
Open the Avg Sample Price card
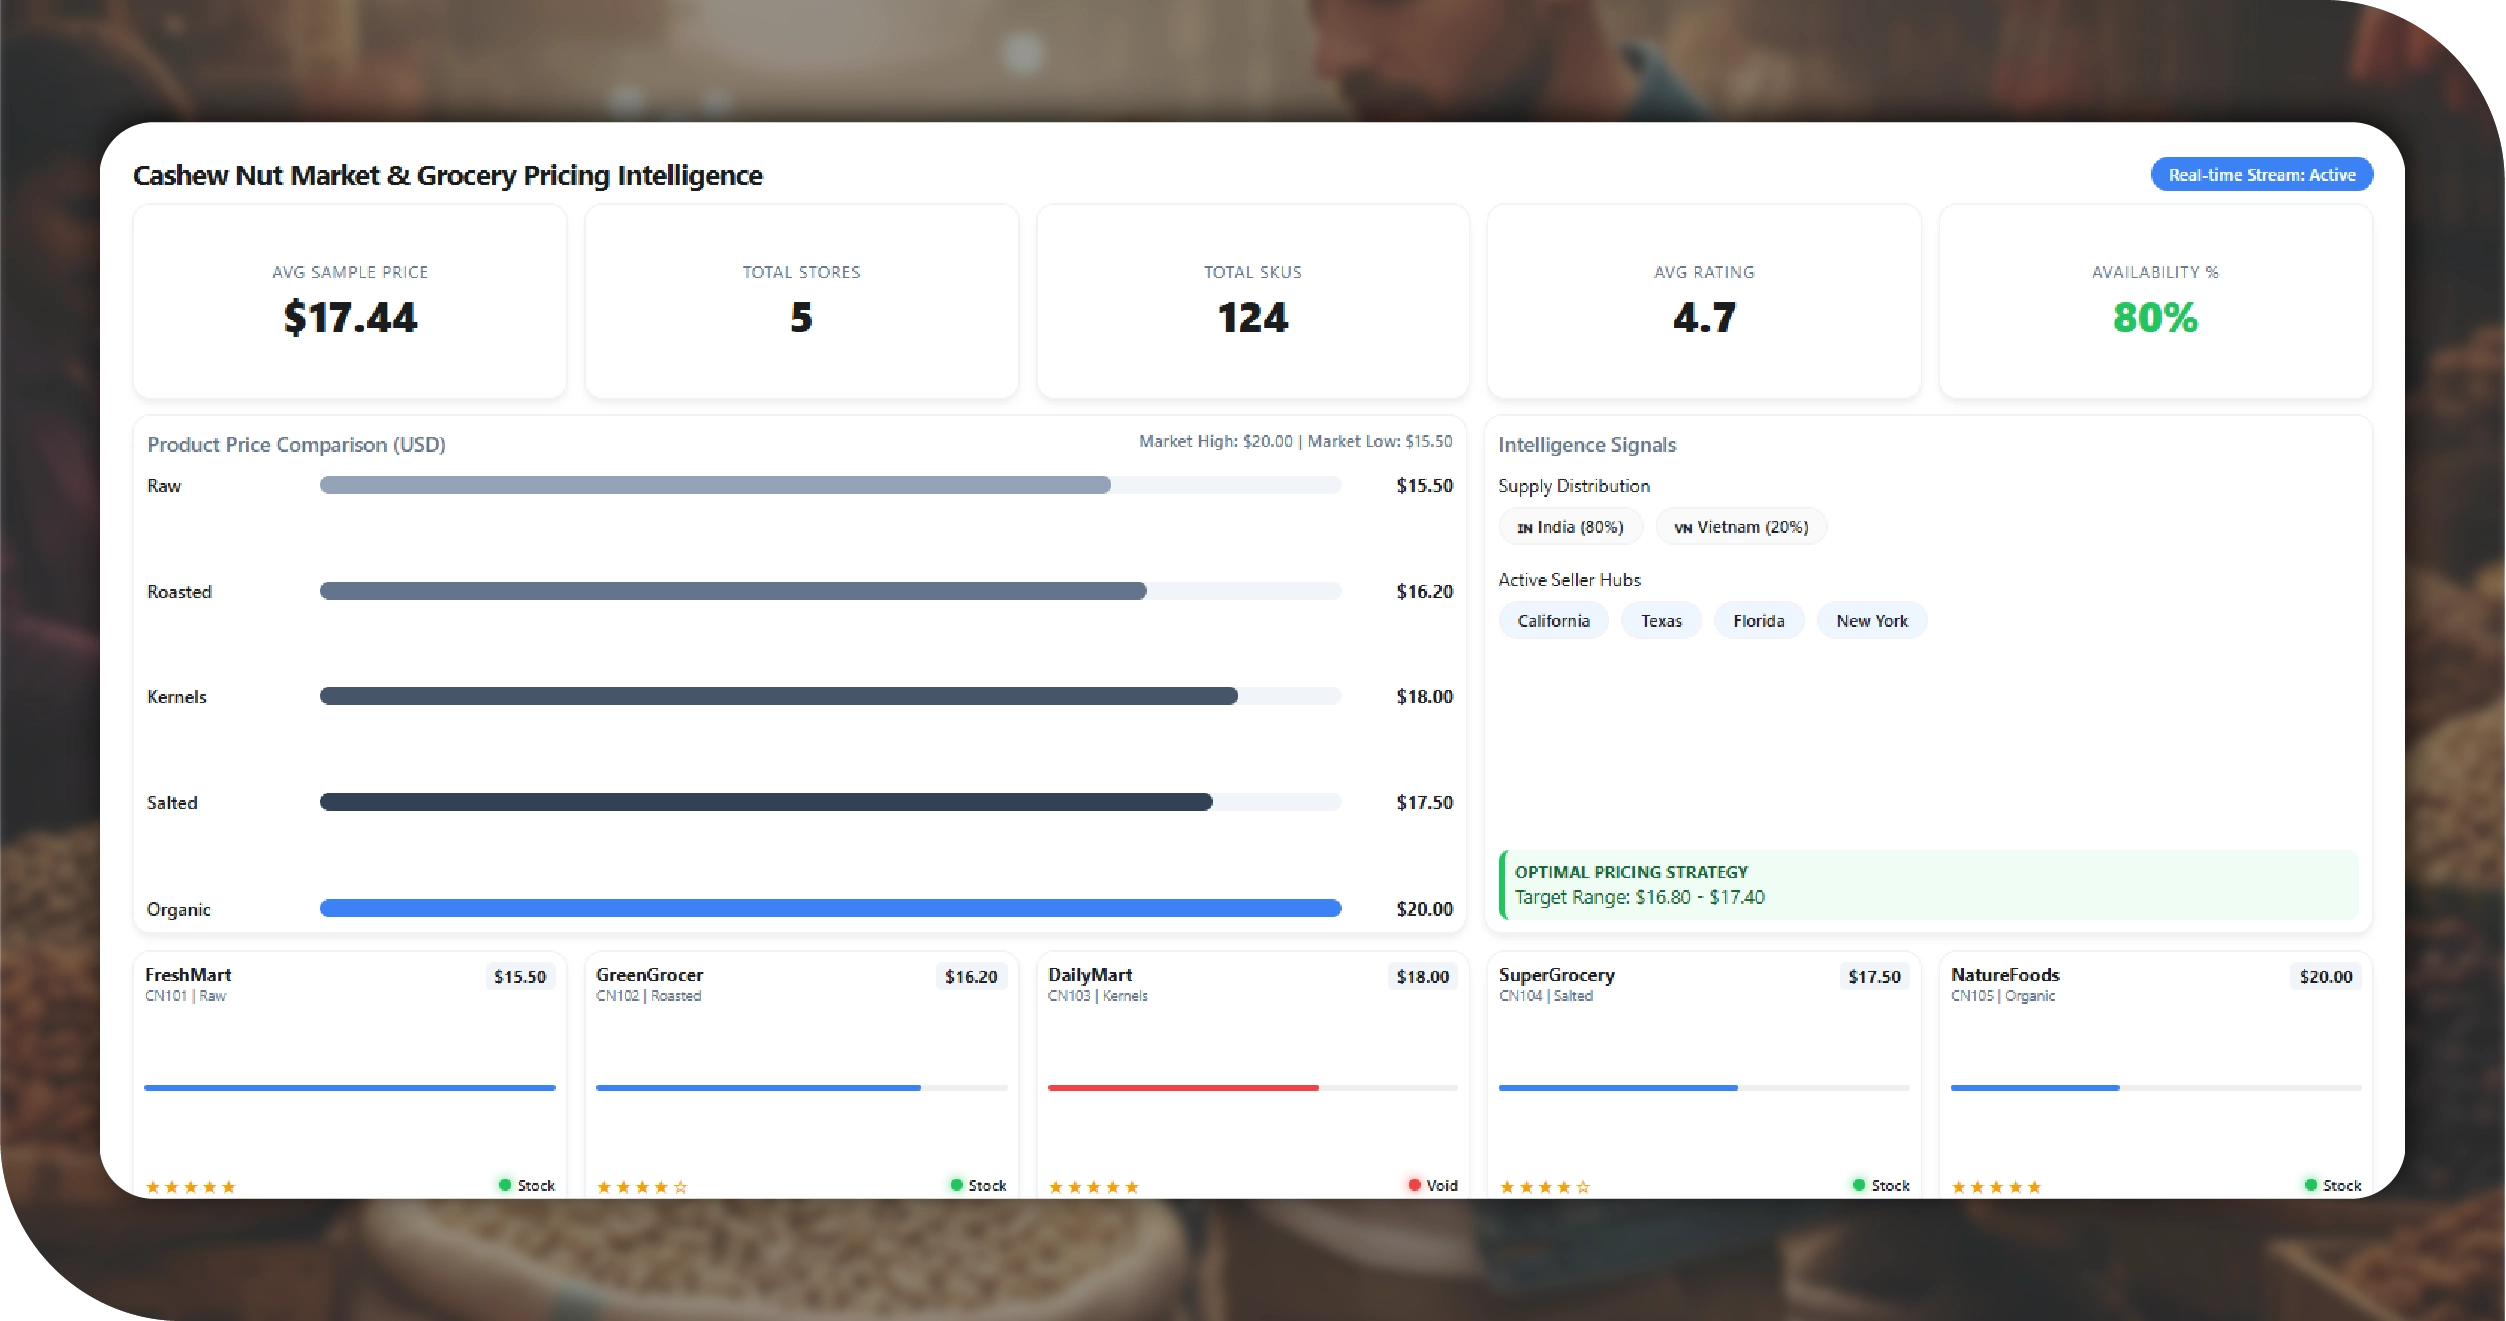350,301
